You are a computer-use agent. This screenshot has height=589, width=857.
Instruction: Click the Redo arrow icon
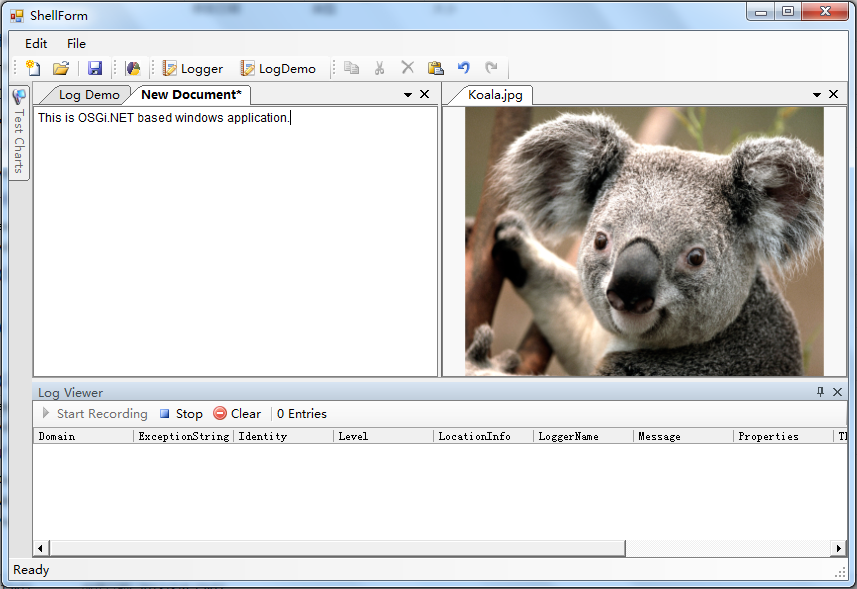click(490, 67)
